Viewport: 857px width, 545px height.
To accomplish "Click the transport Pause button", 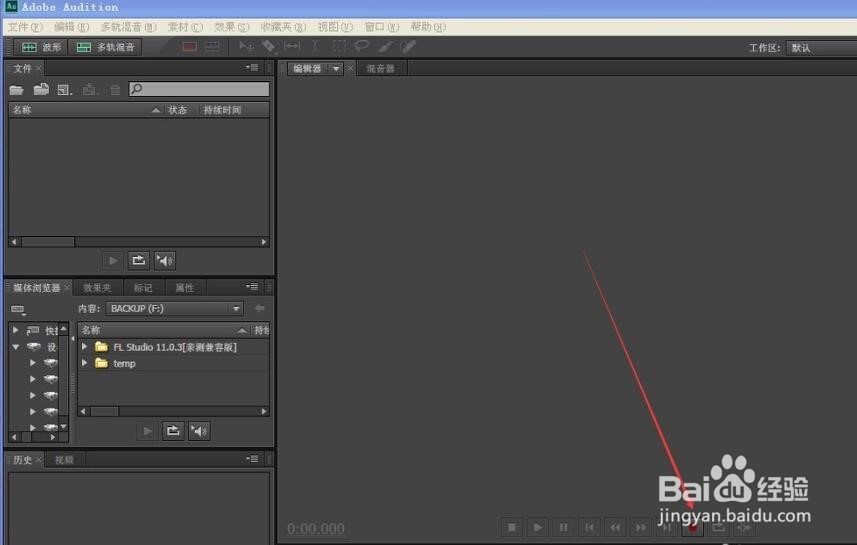I will (563, 528).
